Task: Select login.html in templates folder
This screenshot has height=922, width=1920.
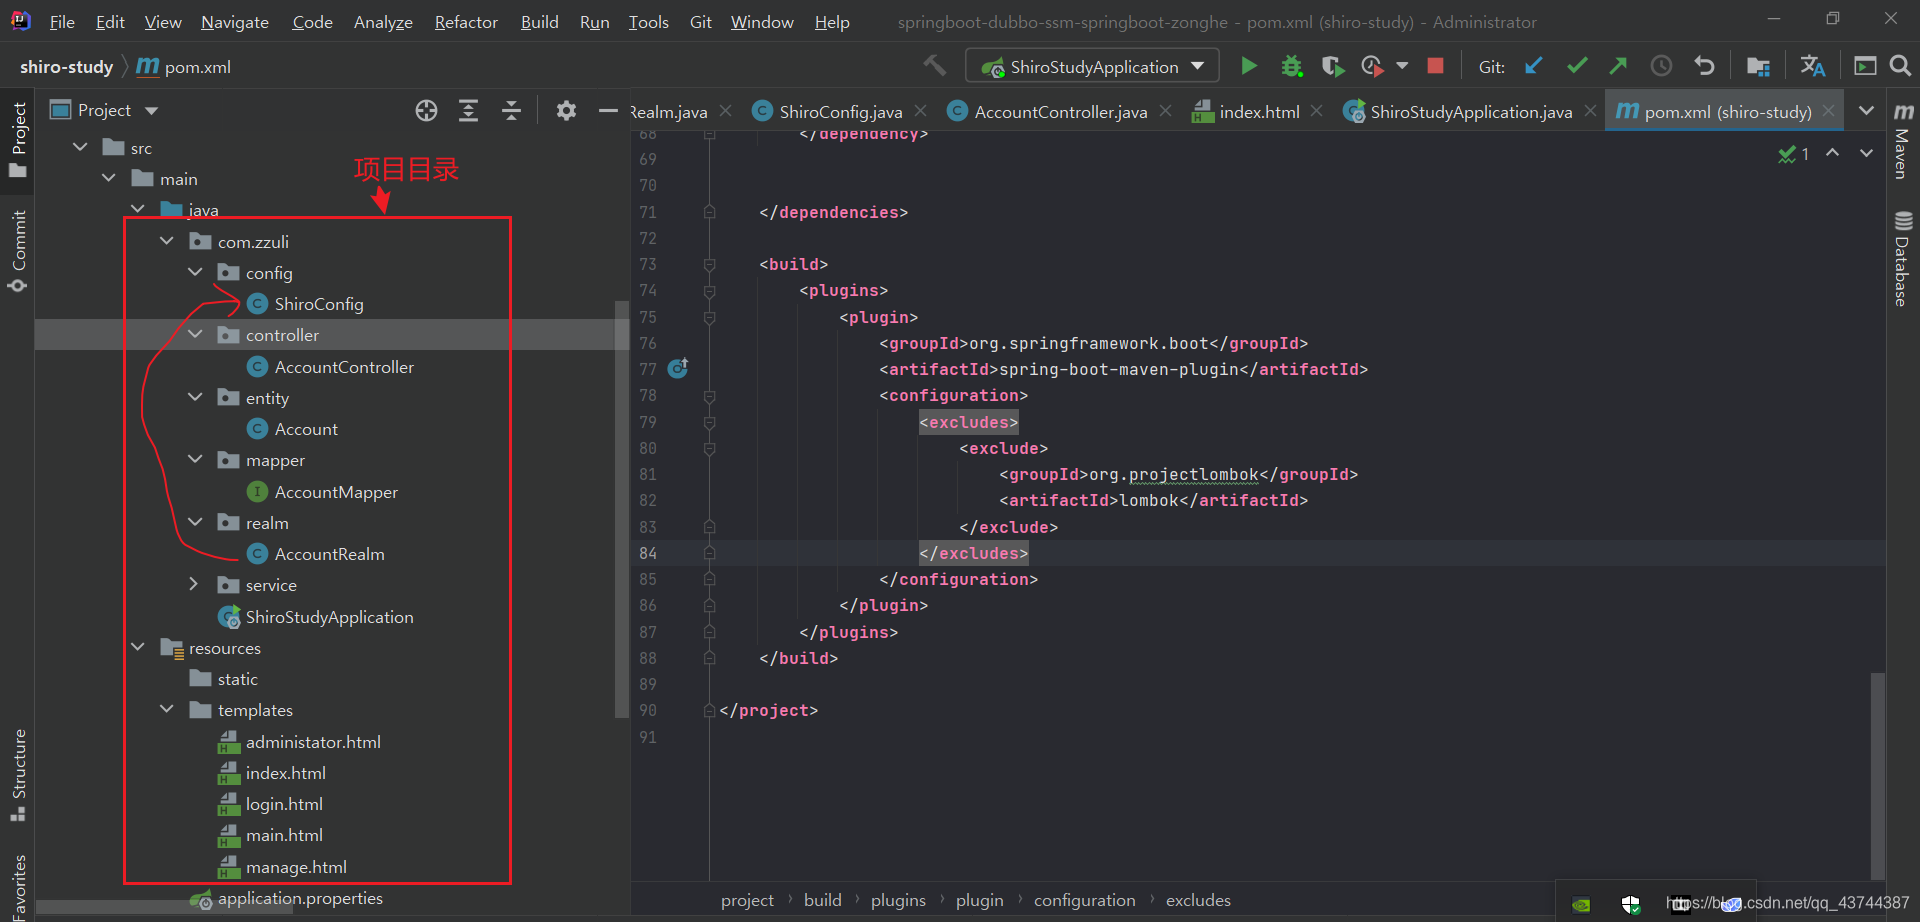Action: tap(284, 804)
